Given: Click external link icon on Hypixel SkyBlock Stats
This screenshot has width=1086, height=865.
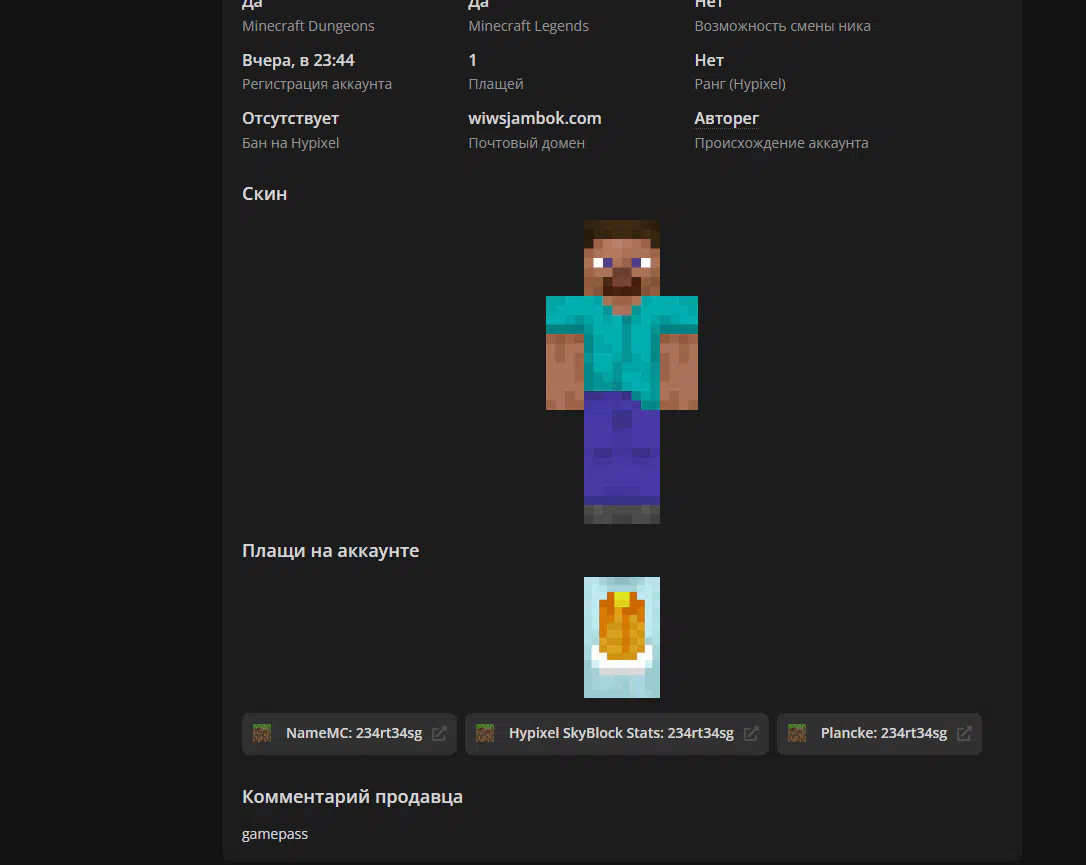Looking at the screenshot, I should point(751,733).
